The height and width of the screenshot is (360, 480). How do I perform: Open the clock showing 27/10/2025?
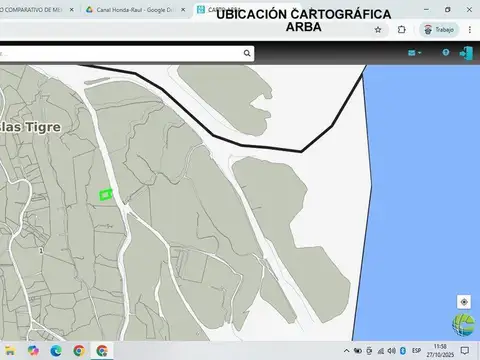point(440,351)
